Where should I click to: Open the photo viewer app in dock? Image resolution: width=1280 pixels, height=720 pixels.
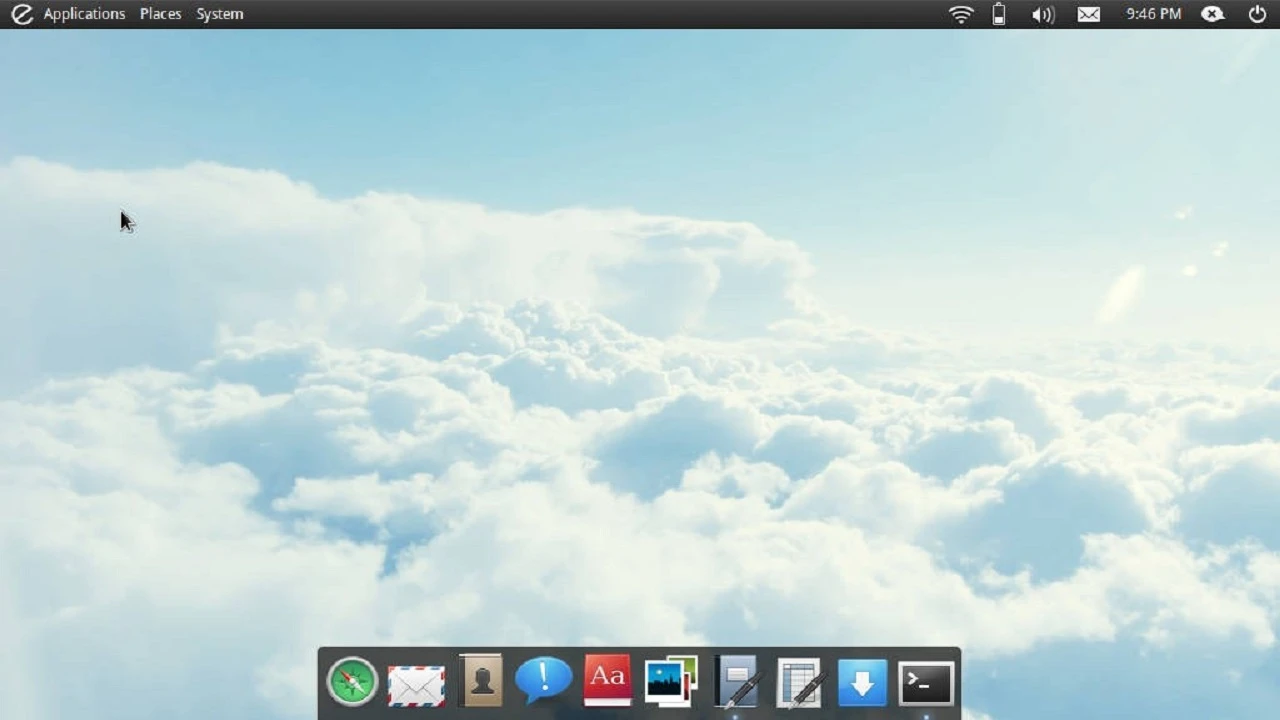(x=671, y=681)
